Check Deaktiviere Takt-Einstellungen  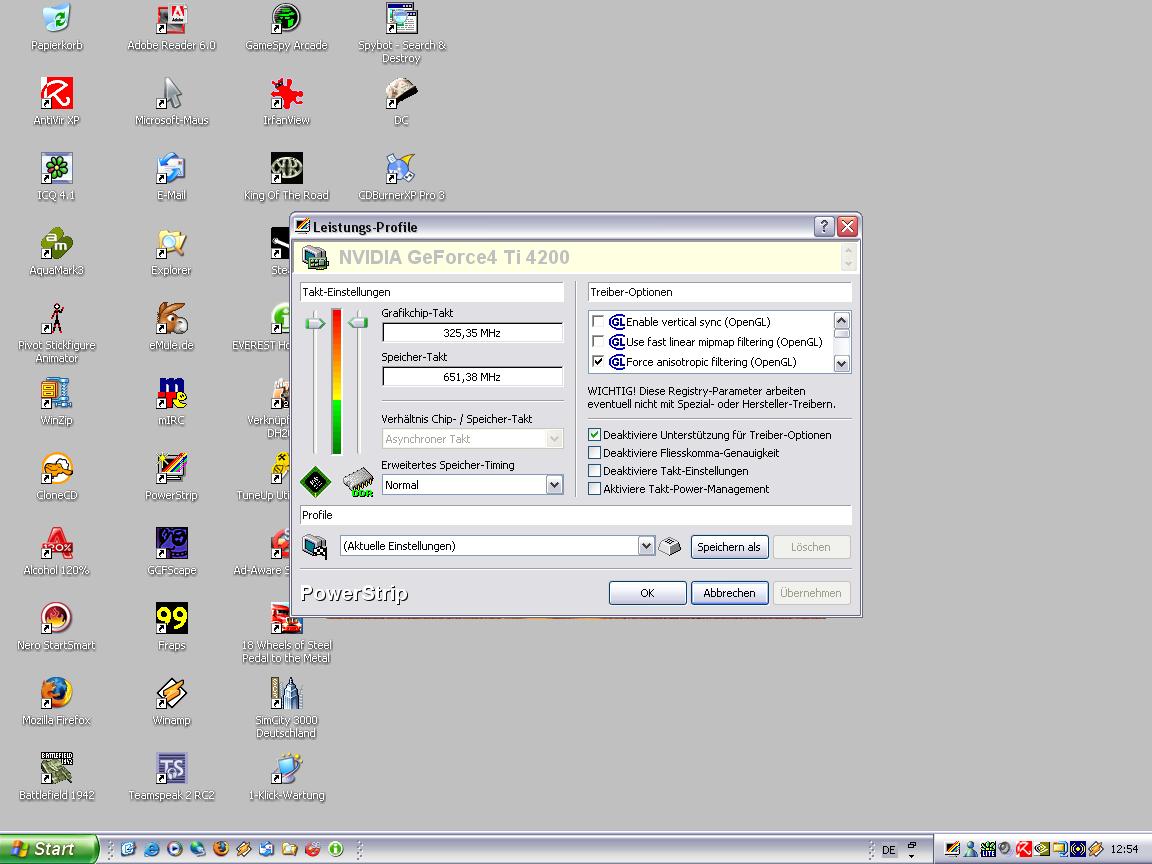594,471
